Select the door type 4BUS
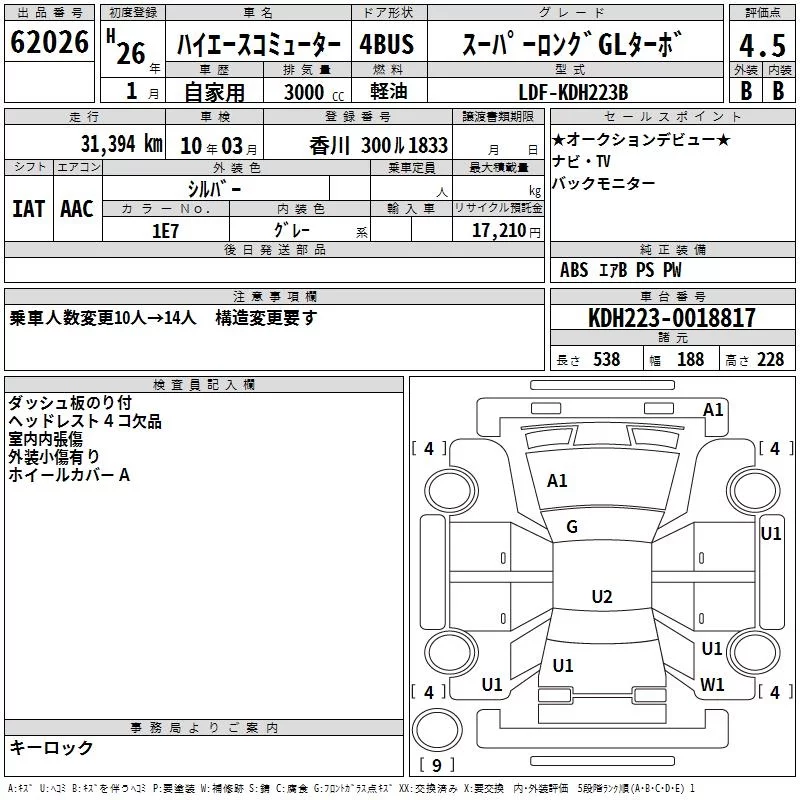Viewport: 800px width, 800px height. [387, 44]
